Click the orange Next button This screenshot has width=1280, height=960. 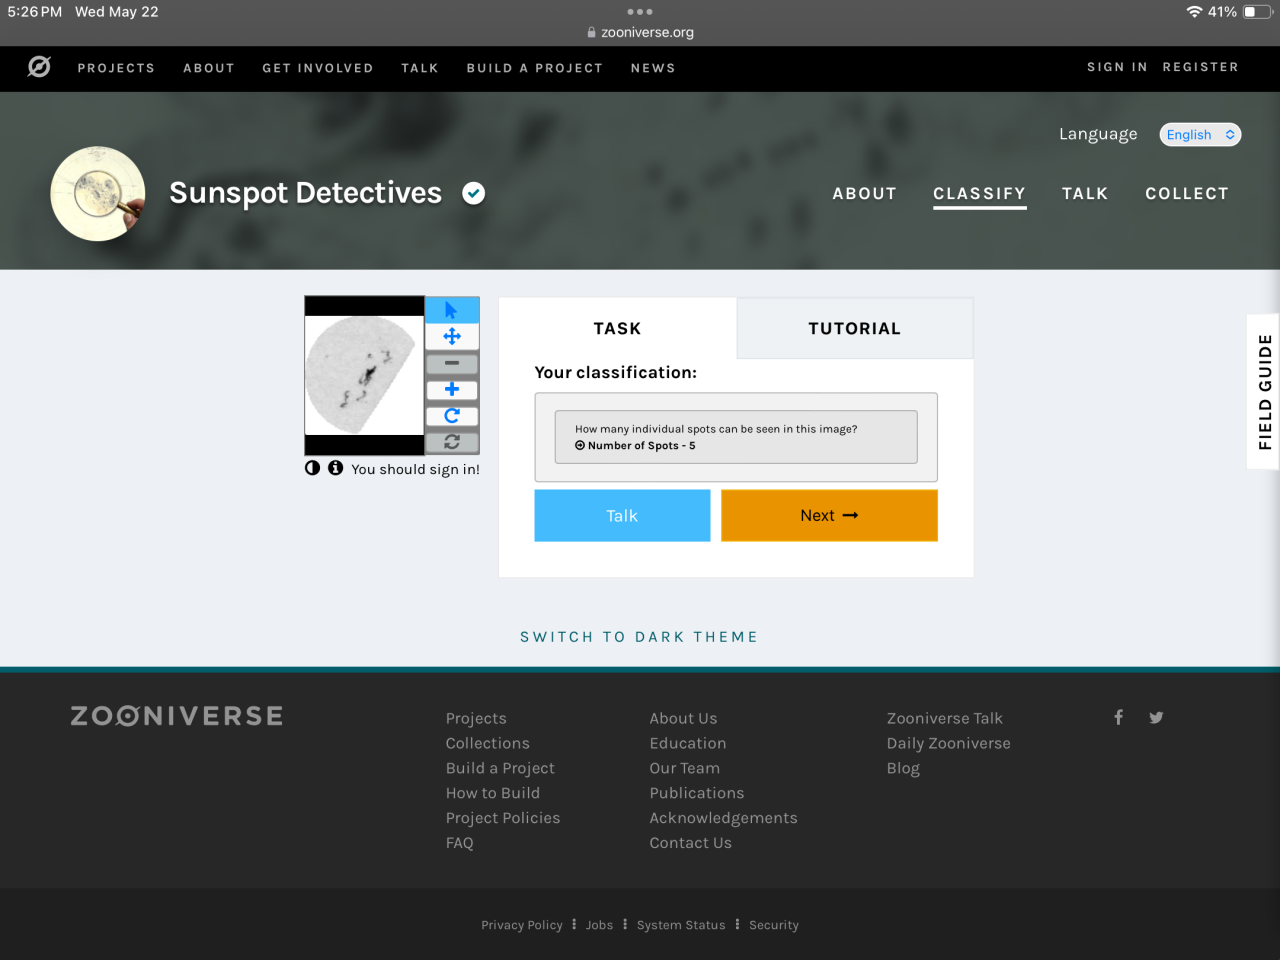tap(829, 515)
